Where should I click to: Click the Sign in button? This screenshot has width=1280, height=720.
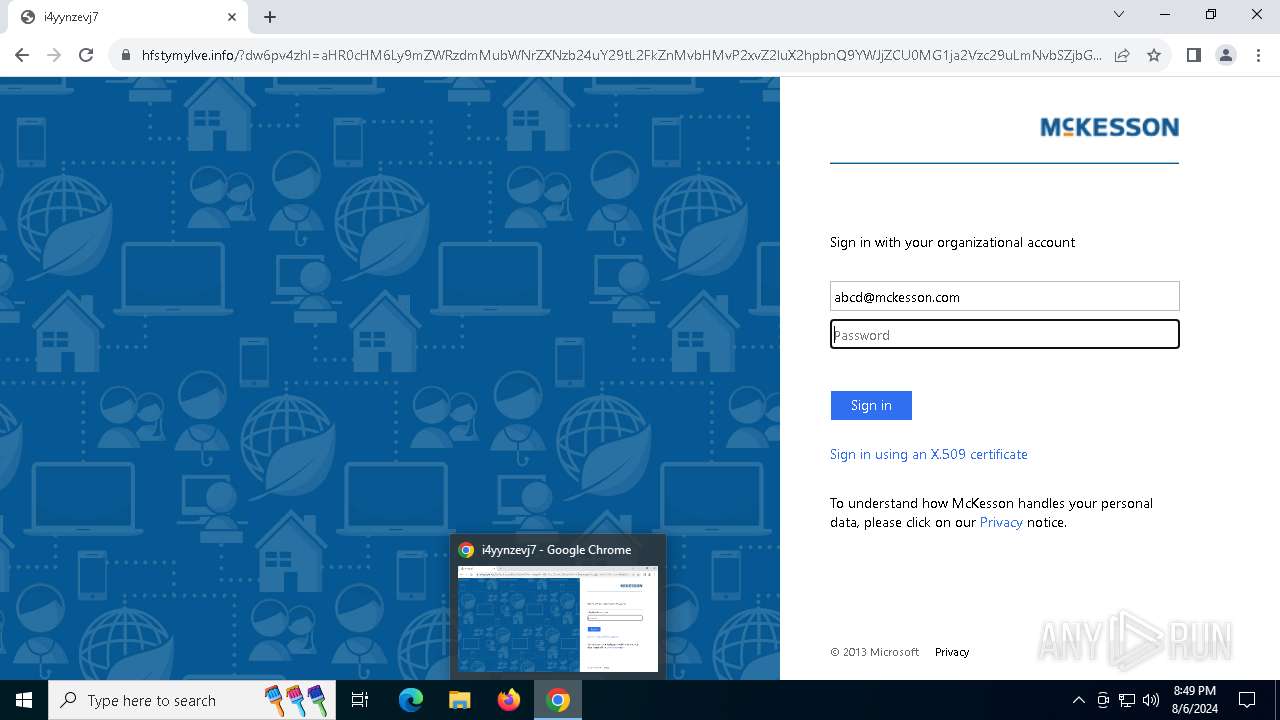pyautogui.click(x=871, y=405)
